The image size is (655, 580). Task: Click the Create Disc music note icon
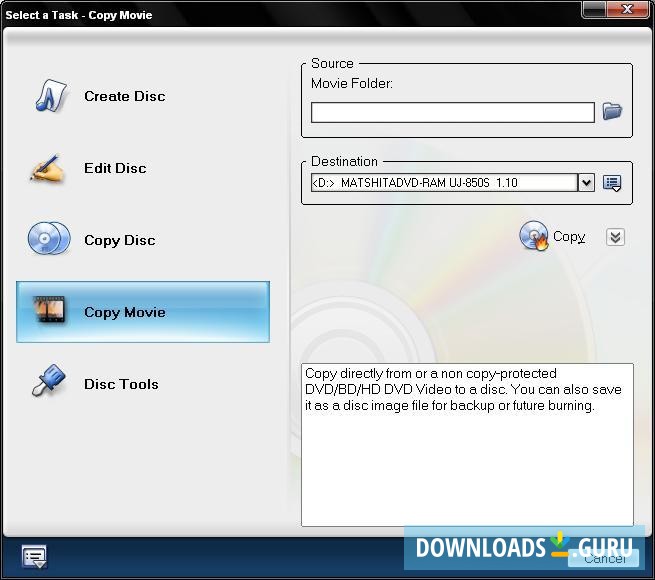(x=51, y=96)
